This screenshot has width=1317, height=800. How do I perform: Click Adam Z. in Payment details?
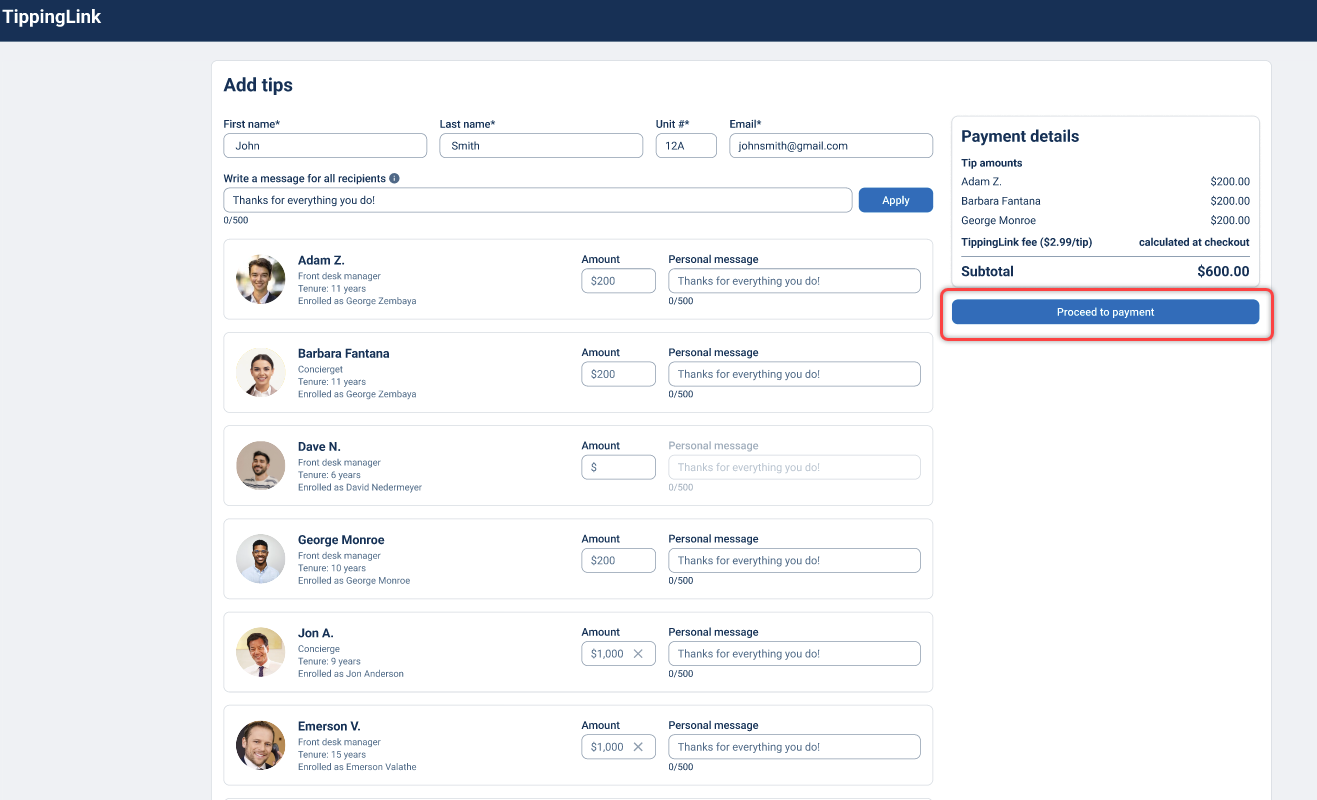tap(981, 181)
